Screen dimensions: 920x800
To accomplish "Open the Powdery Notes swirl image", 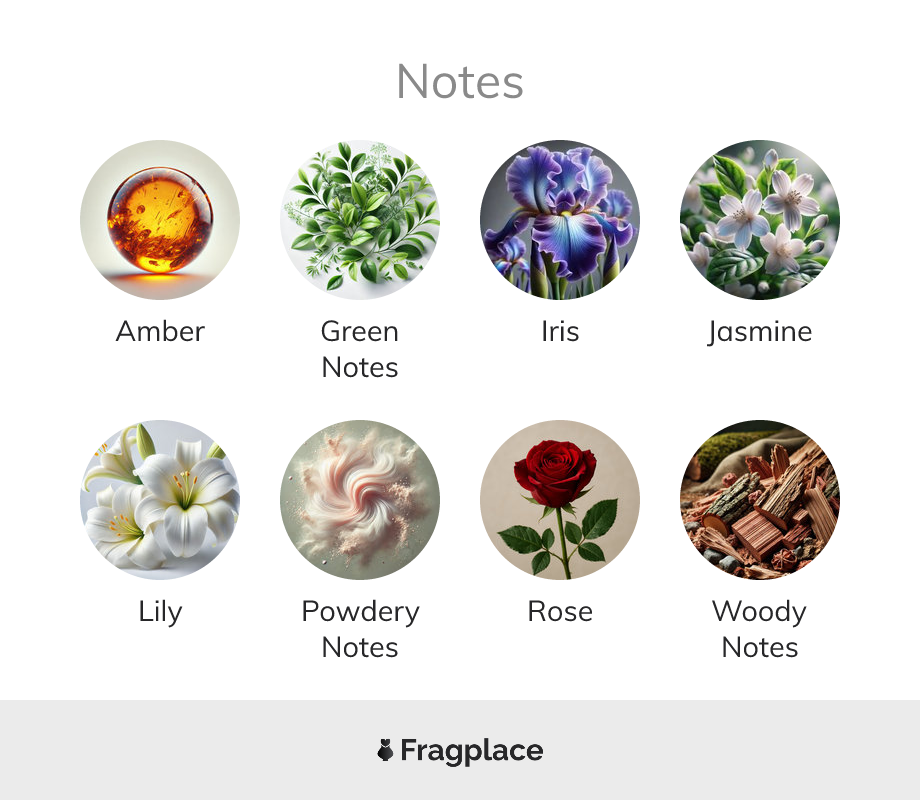I will click(x=360, y=499).
